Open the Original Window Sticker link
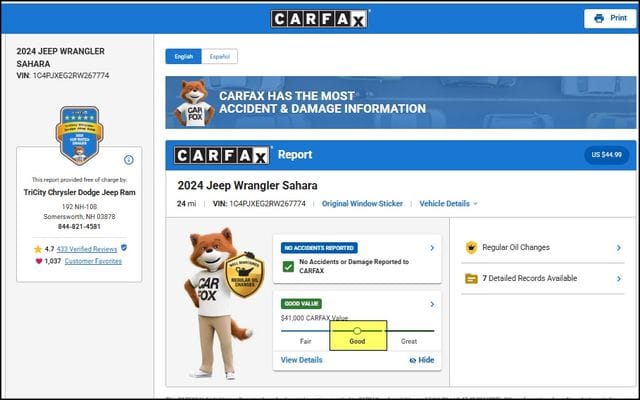This screenshot has width=640, height=400. tap(362, 204)
